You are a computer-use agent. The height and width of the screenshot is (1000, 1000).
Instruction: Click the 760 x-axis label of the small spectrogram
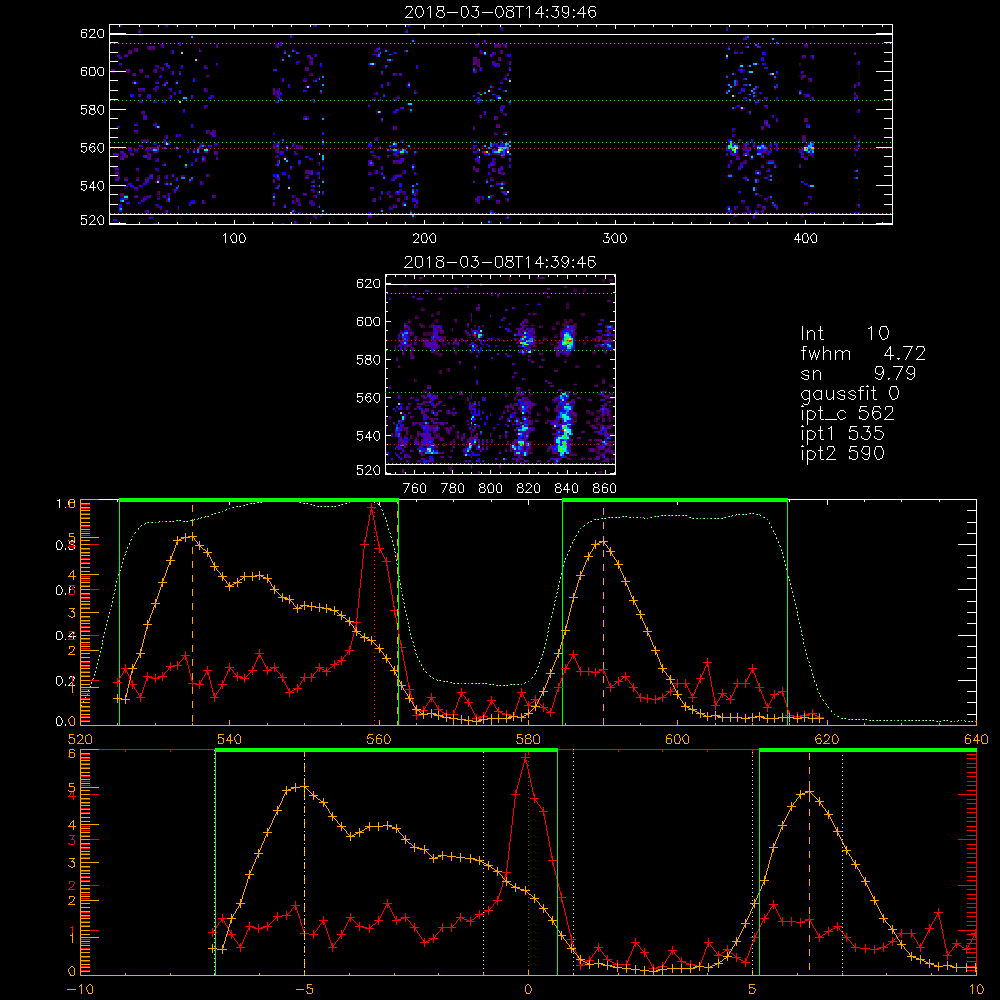(x=415, y=489)
